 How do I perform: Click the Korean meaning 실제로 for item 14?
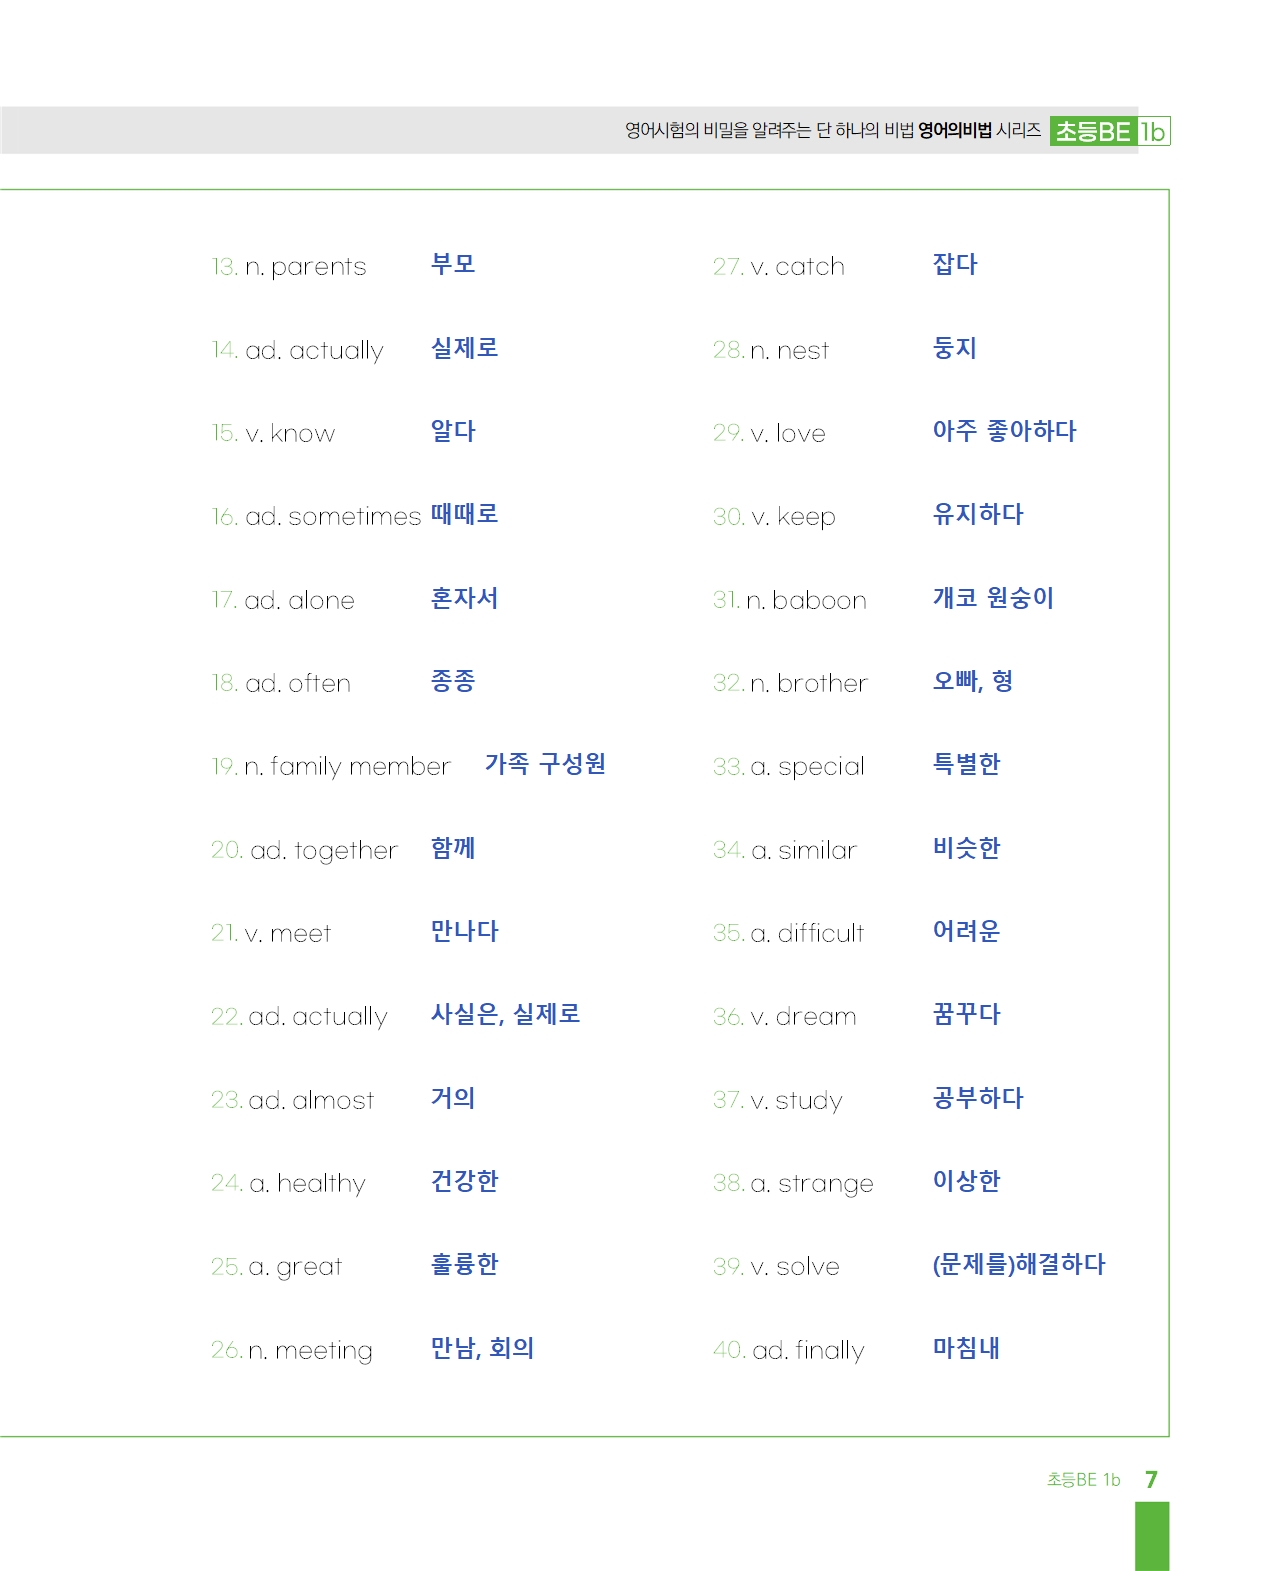[464, 348]
